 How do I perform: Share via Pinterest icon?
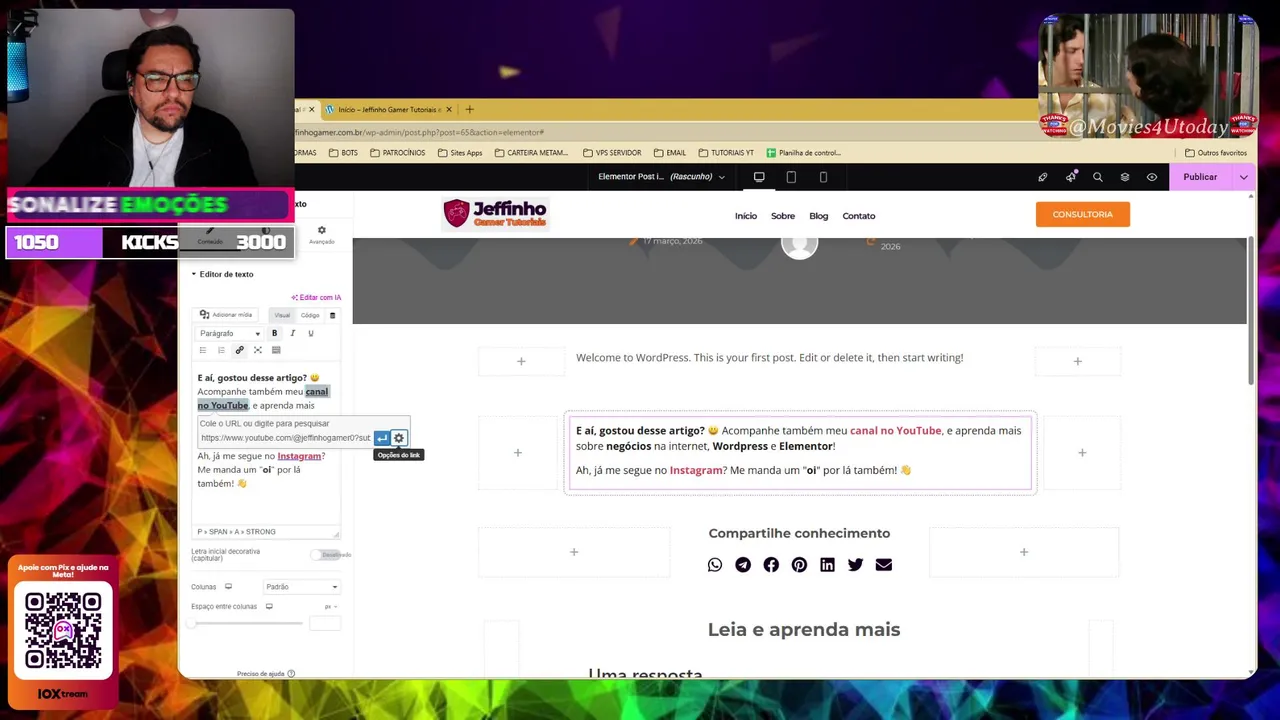click(x=799, y=565)
